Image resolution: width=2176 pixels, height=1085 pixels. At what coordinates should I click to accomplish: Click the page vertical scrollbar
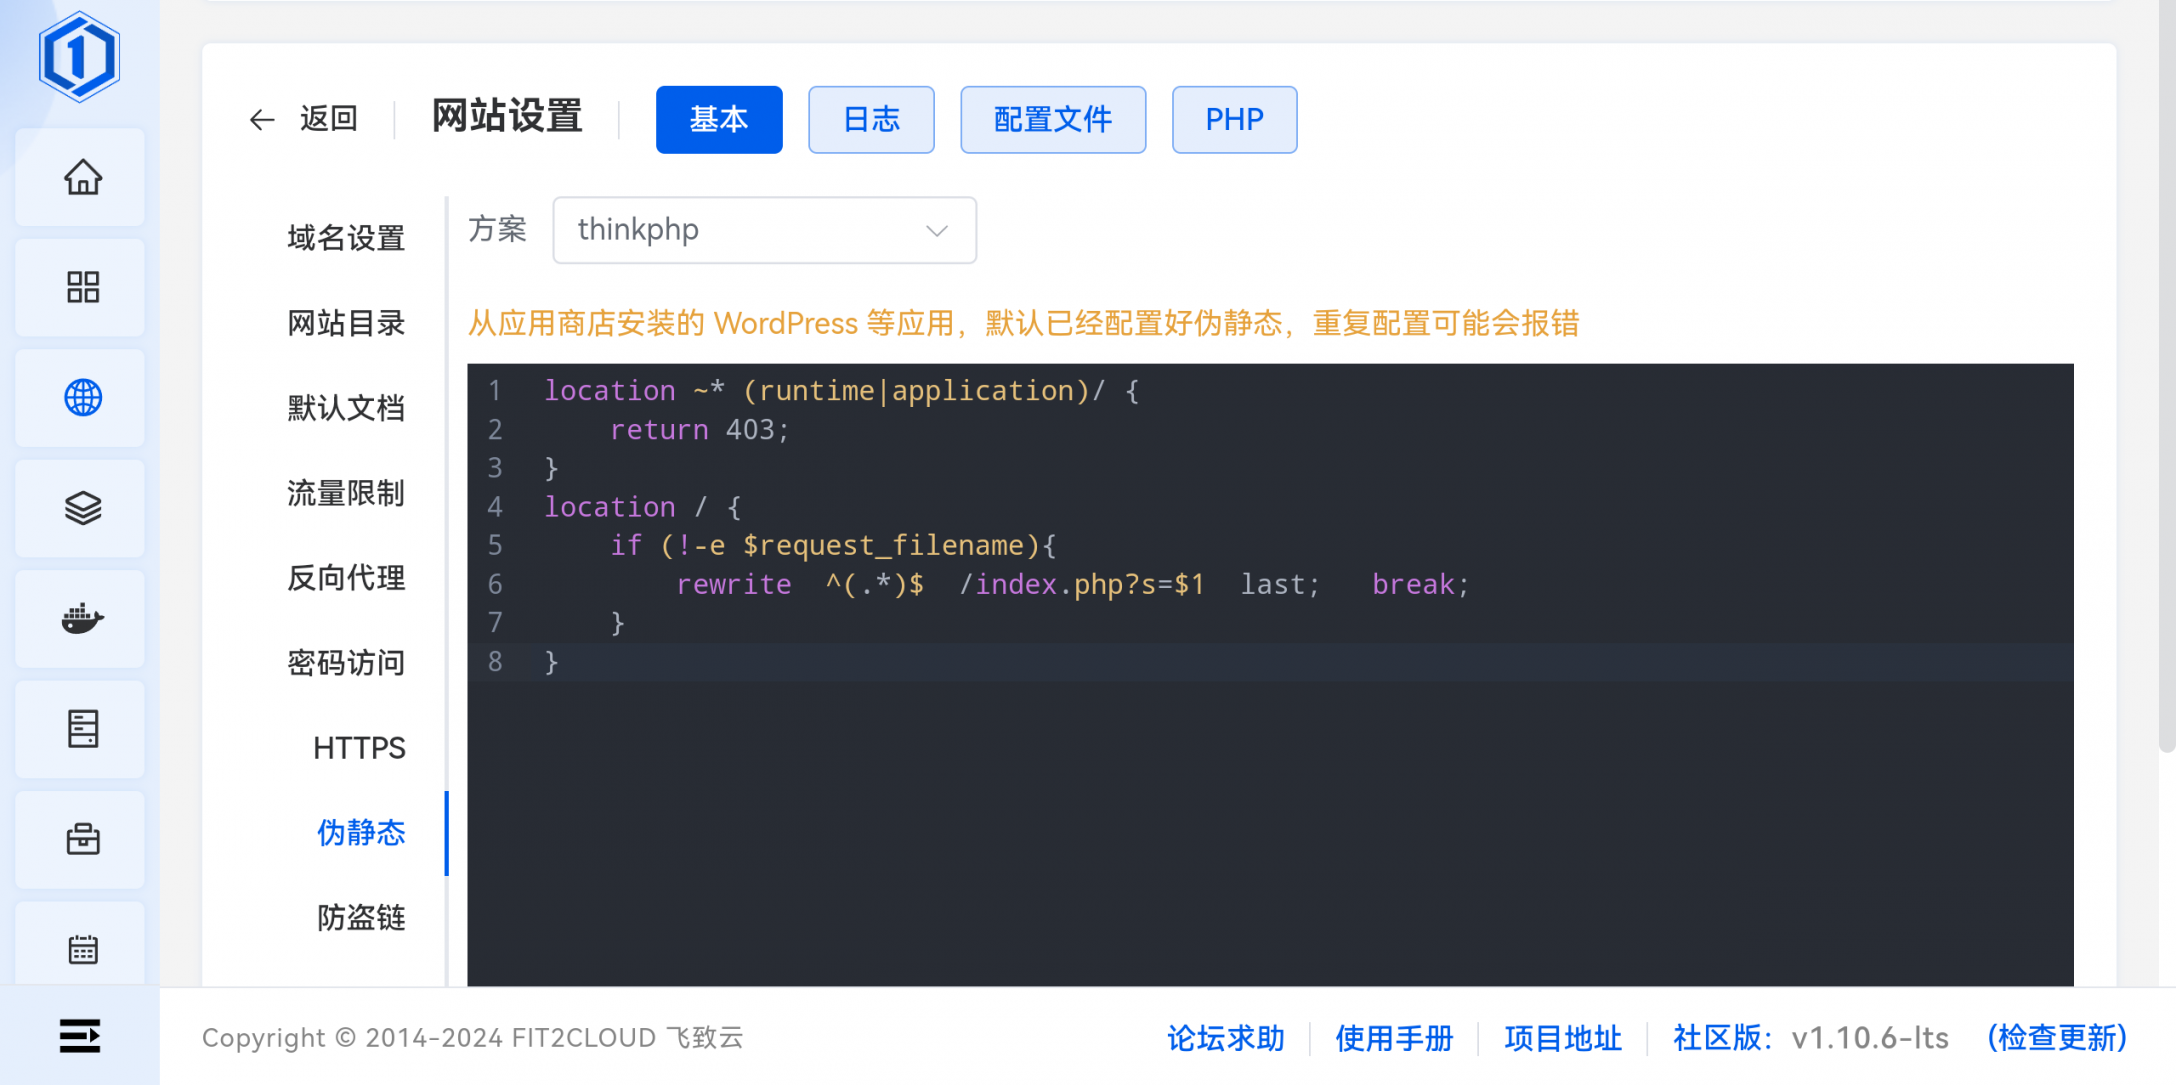pos(2166,375)
